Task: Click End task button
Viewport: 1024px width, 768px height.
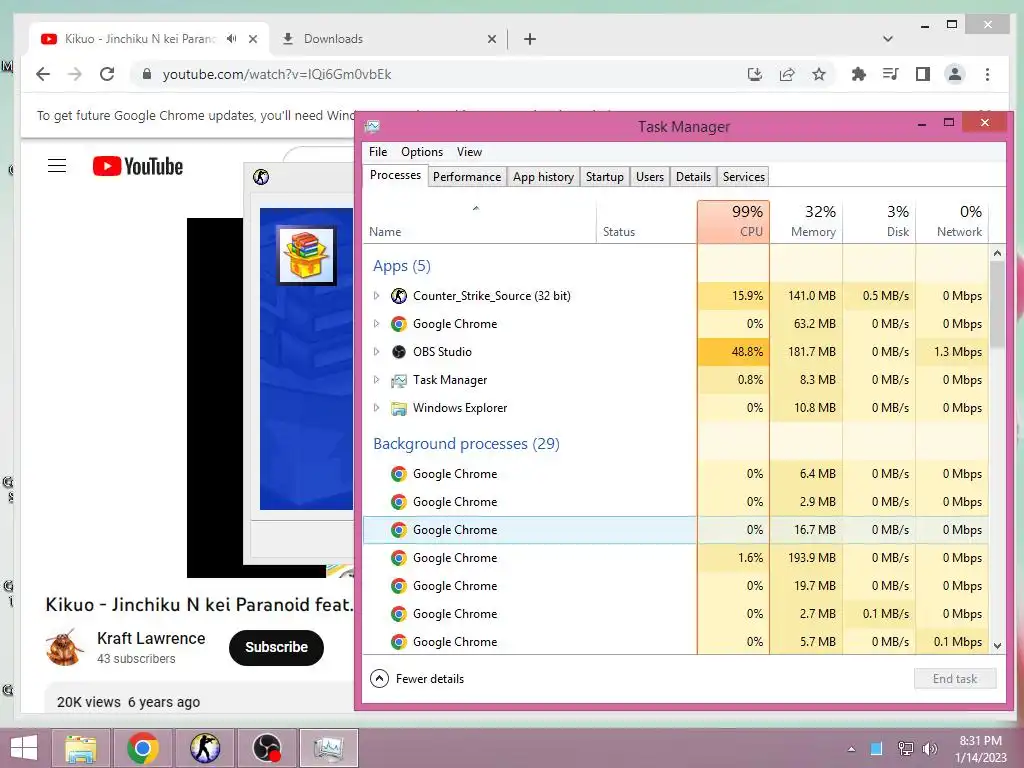Action: tap(955, 679)
